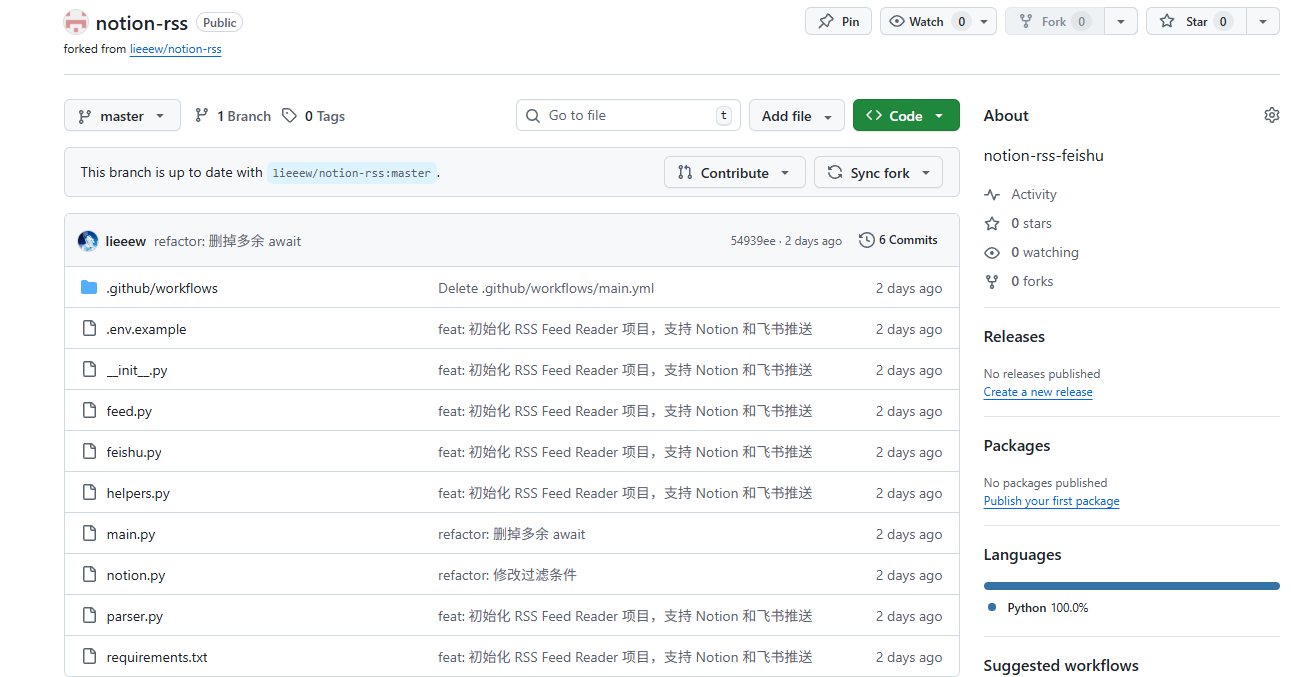Screen dimensions: 1291x677
Task: Open the Contribute dropdown
Action: pos(734,173)
